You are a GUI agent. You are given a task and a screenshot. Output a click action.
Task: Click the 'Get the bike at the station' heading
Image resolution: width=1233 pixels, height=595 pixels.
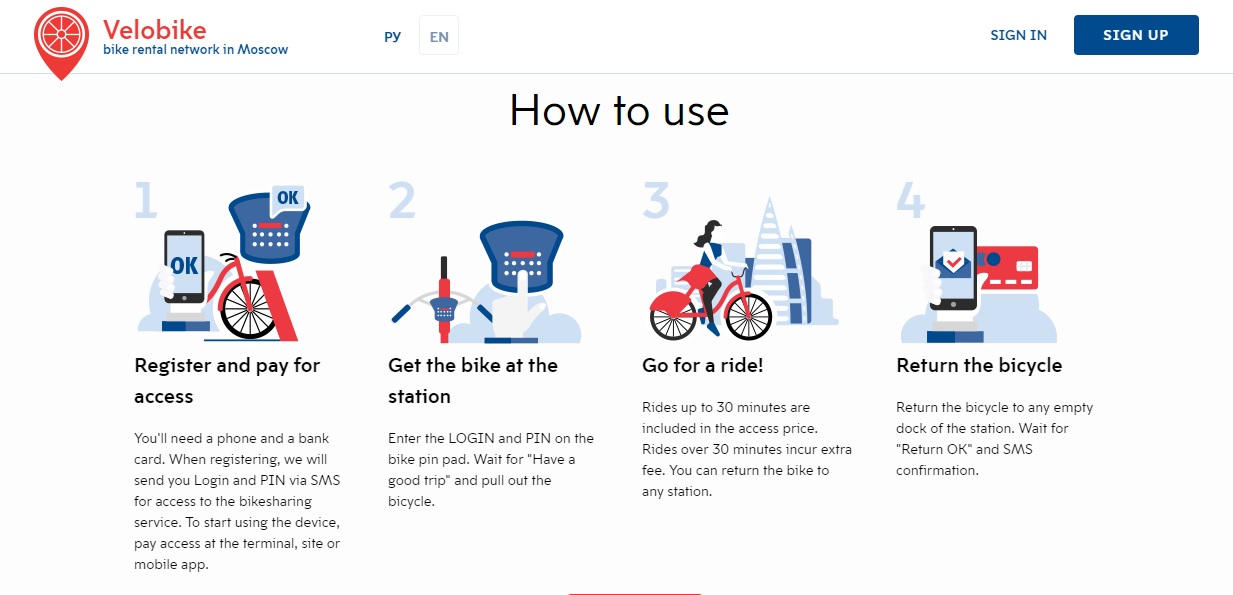point(473,381)
